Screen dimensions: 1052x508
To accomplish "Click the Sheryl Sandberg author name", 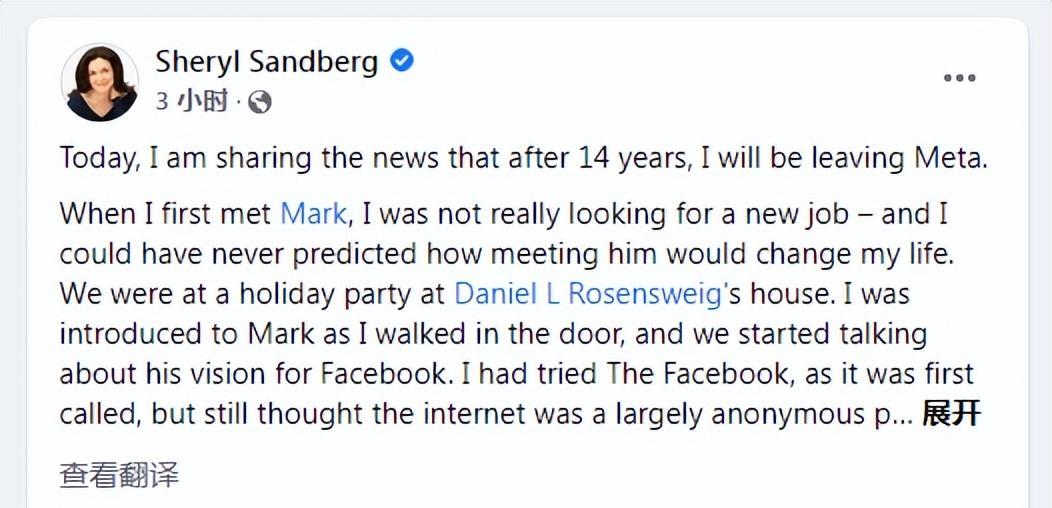I will 266,62.
